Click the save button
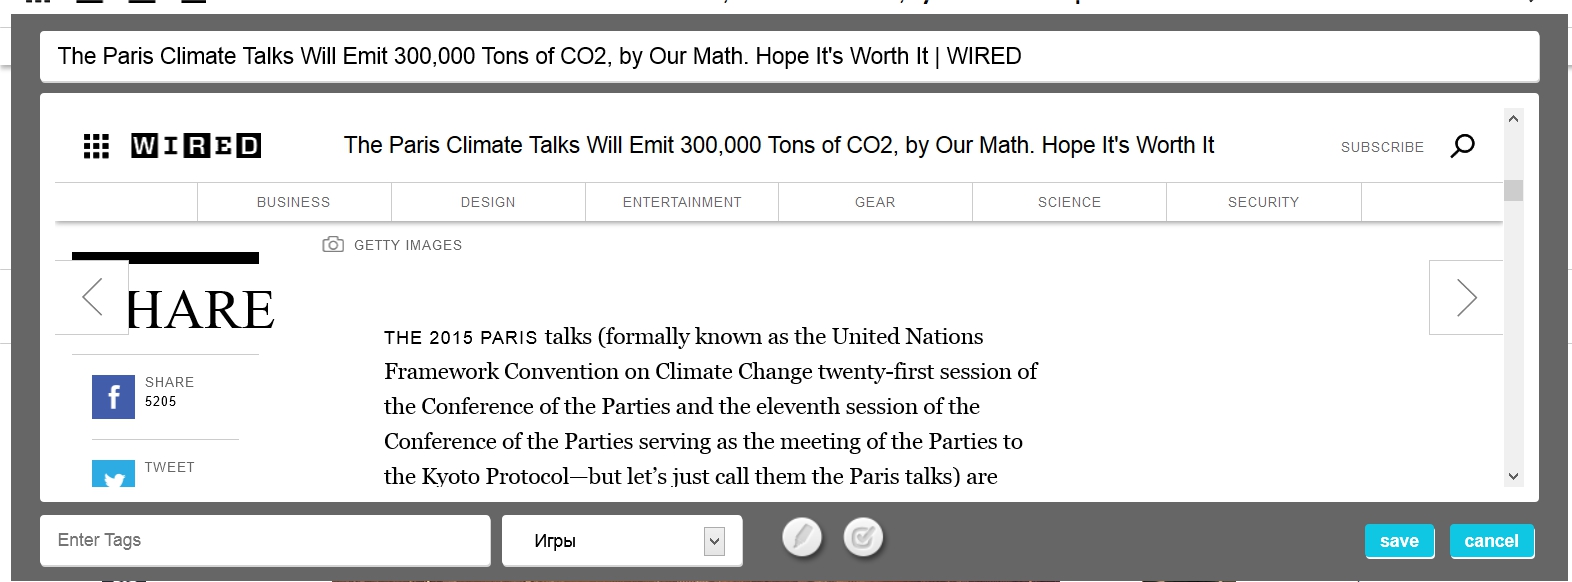Viewport: 1572px width, 582px height. coord(1399,541)
